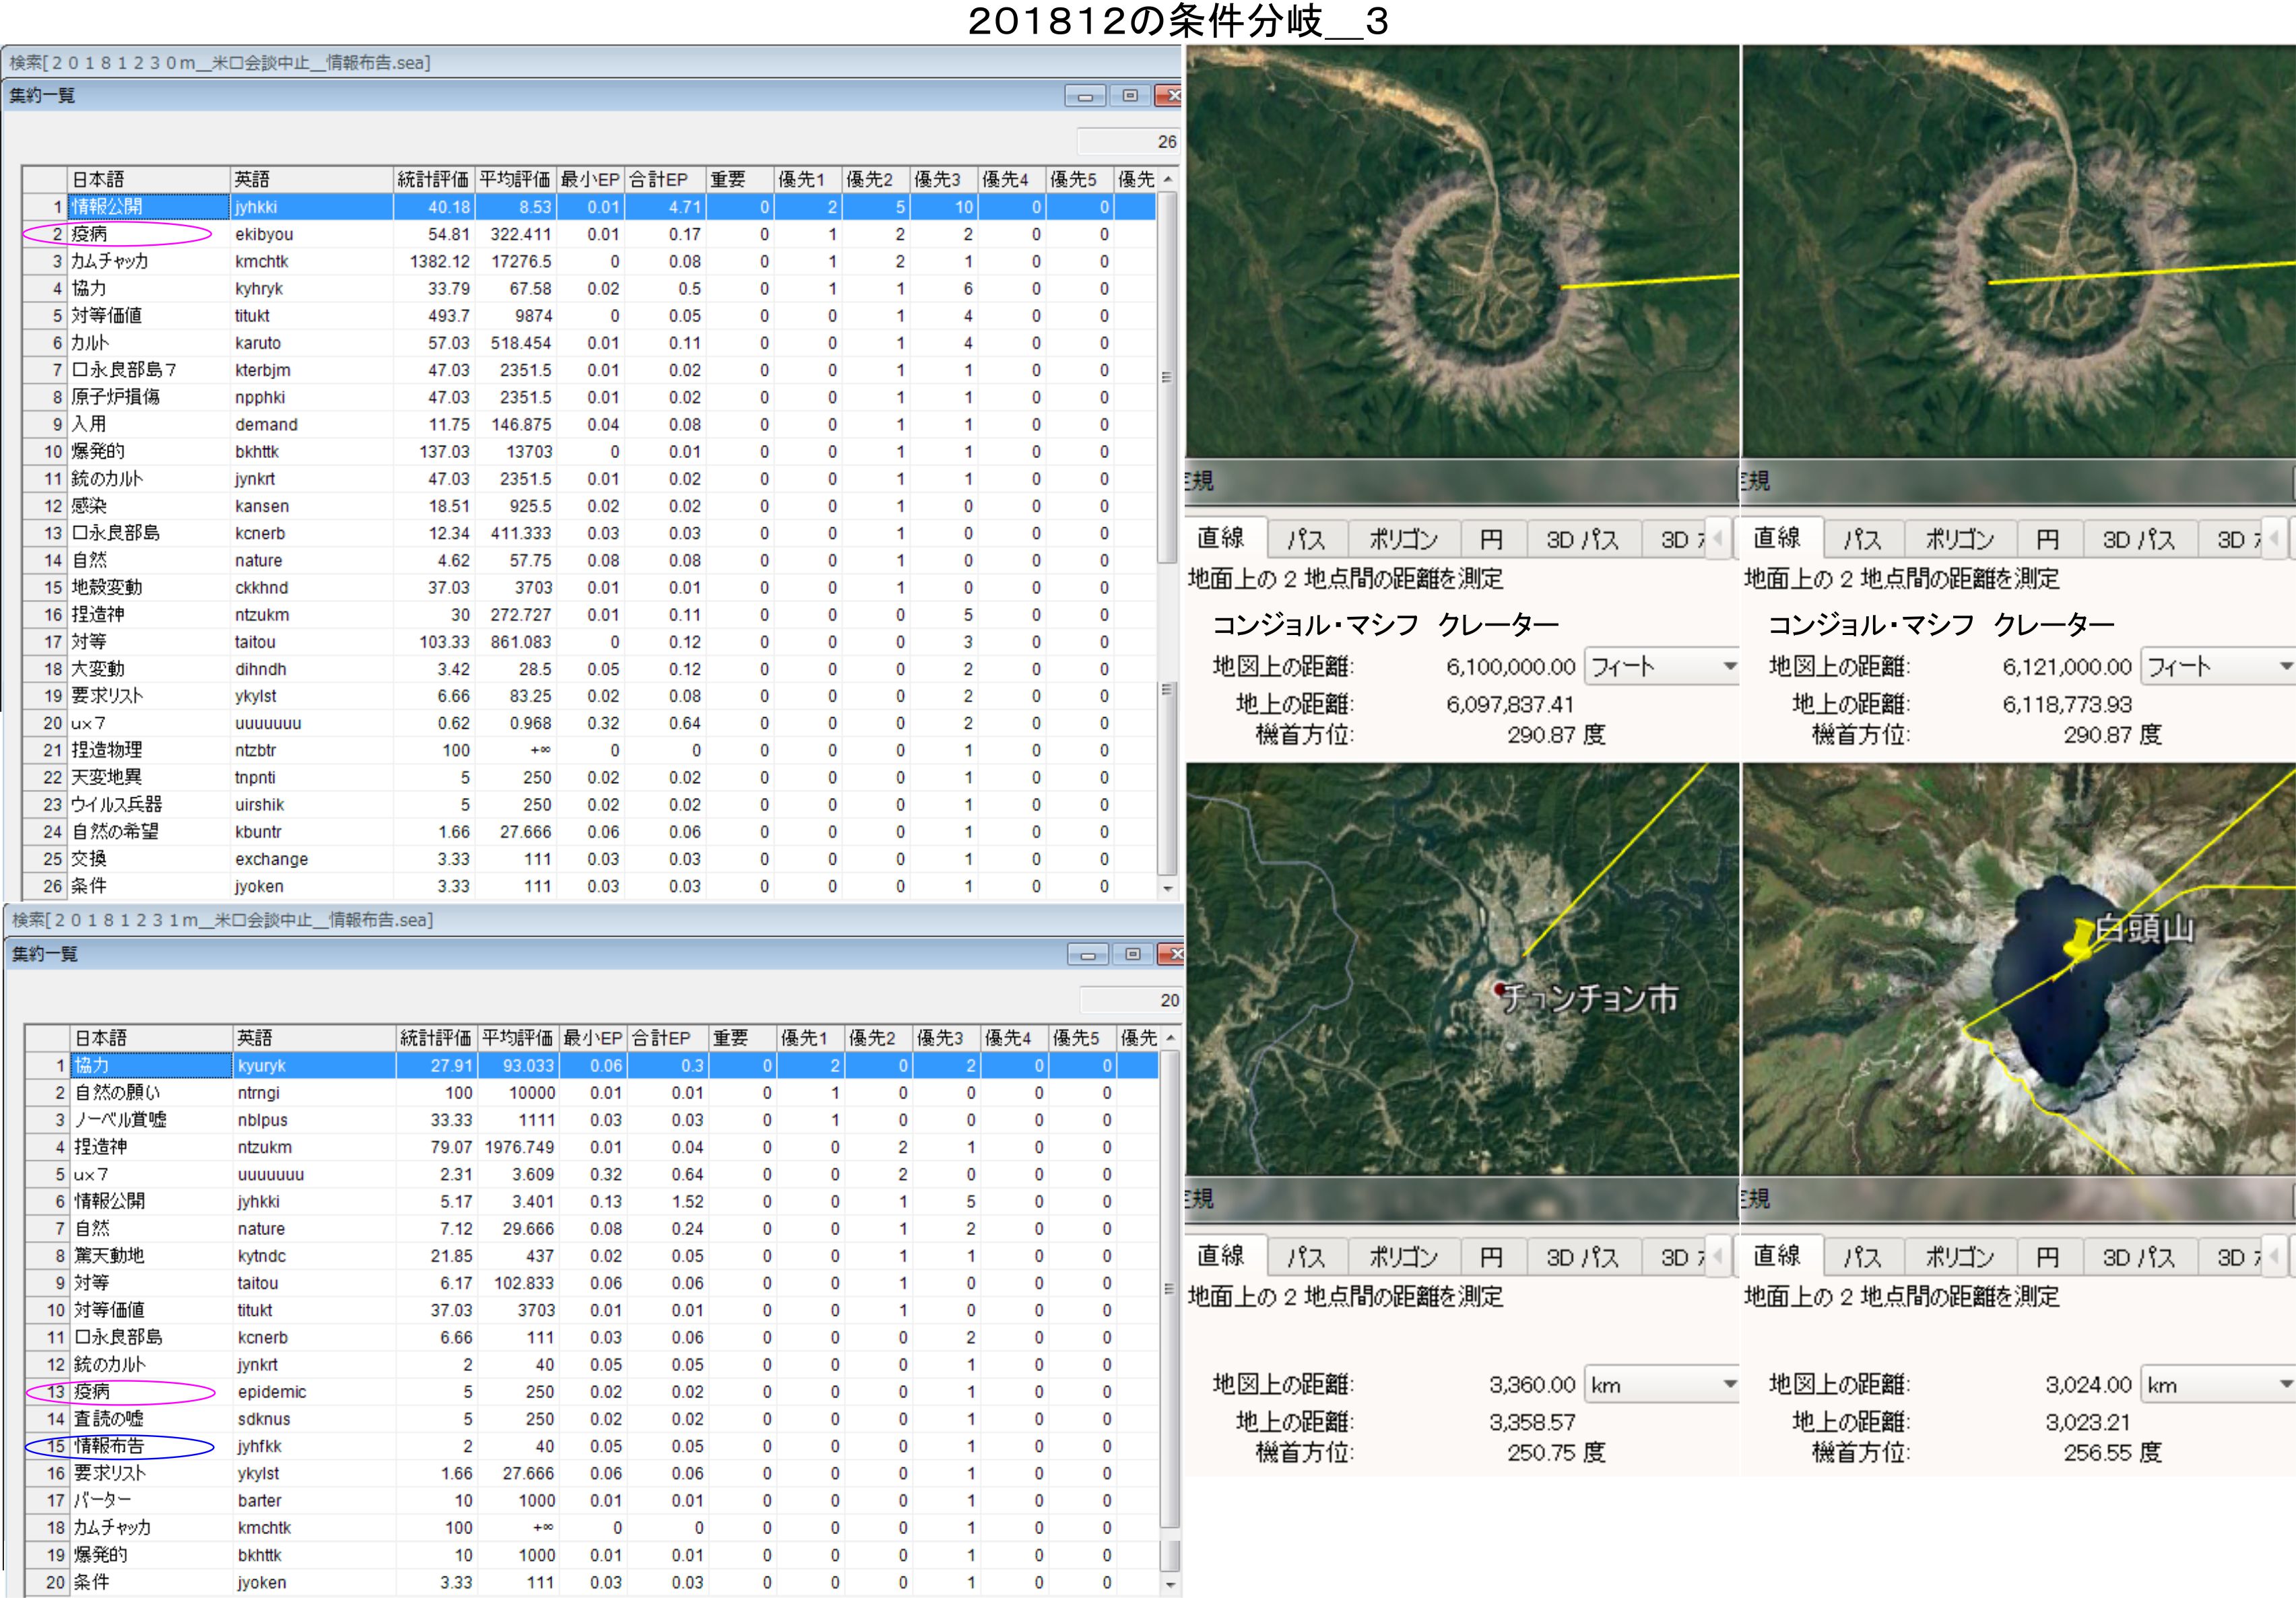This screenshot has width=2296, height=1598.
Task: Minimize the 20181230m 集約一覧 window
Action: pos(1085,96)
